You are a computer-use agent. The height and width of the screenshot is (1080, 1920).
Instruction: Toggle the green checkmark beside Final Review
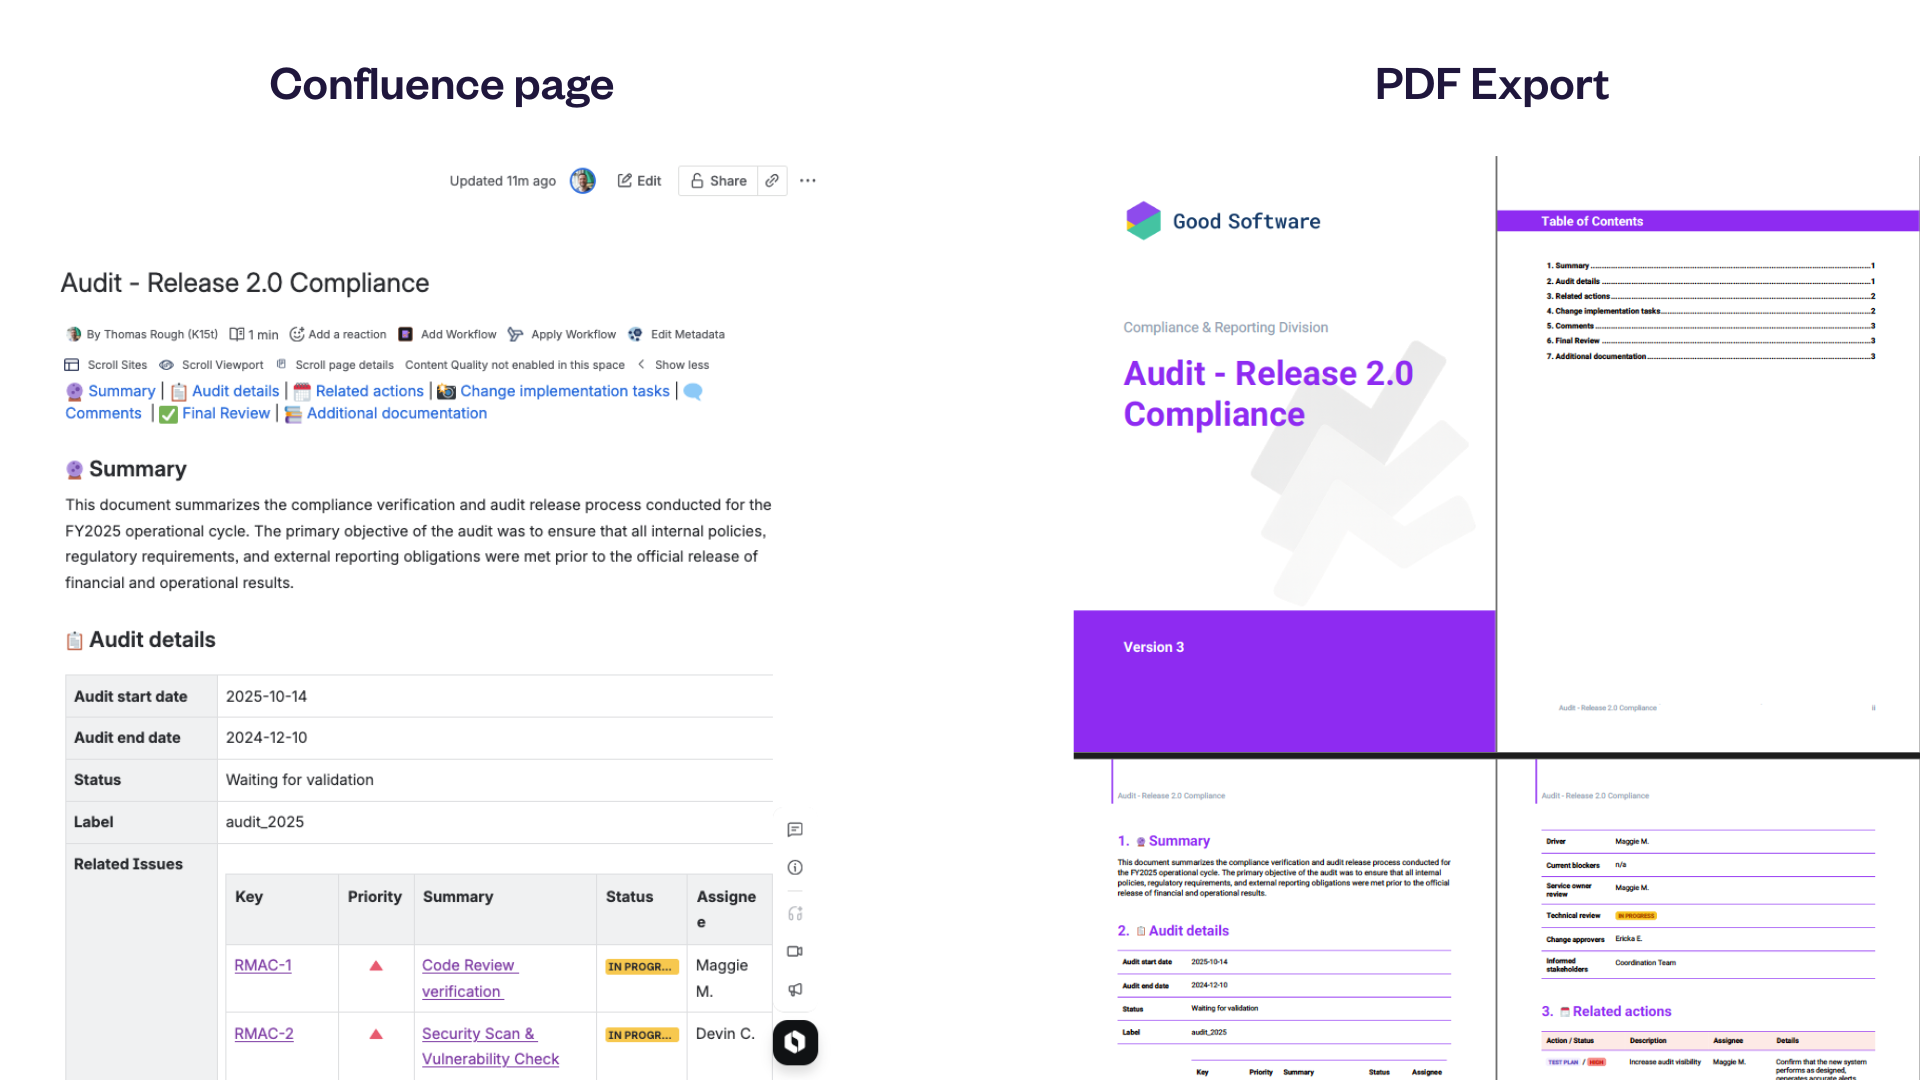(167, 413)
